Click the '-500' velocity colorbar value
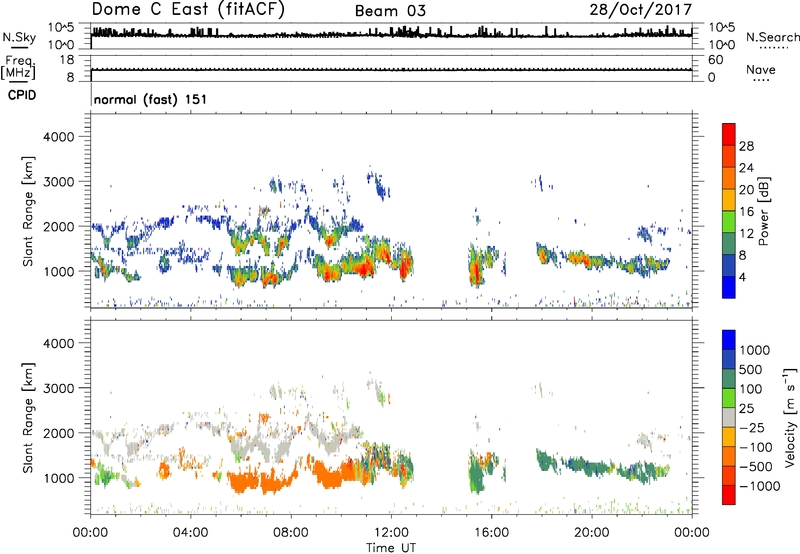The height and width of the screenshot is (554, 800). [756, 466]
